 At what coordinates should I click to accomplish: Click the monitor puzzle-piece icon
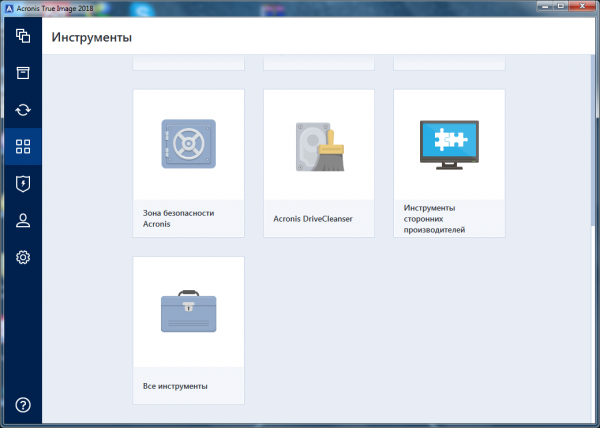[x=449, y=145]
